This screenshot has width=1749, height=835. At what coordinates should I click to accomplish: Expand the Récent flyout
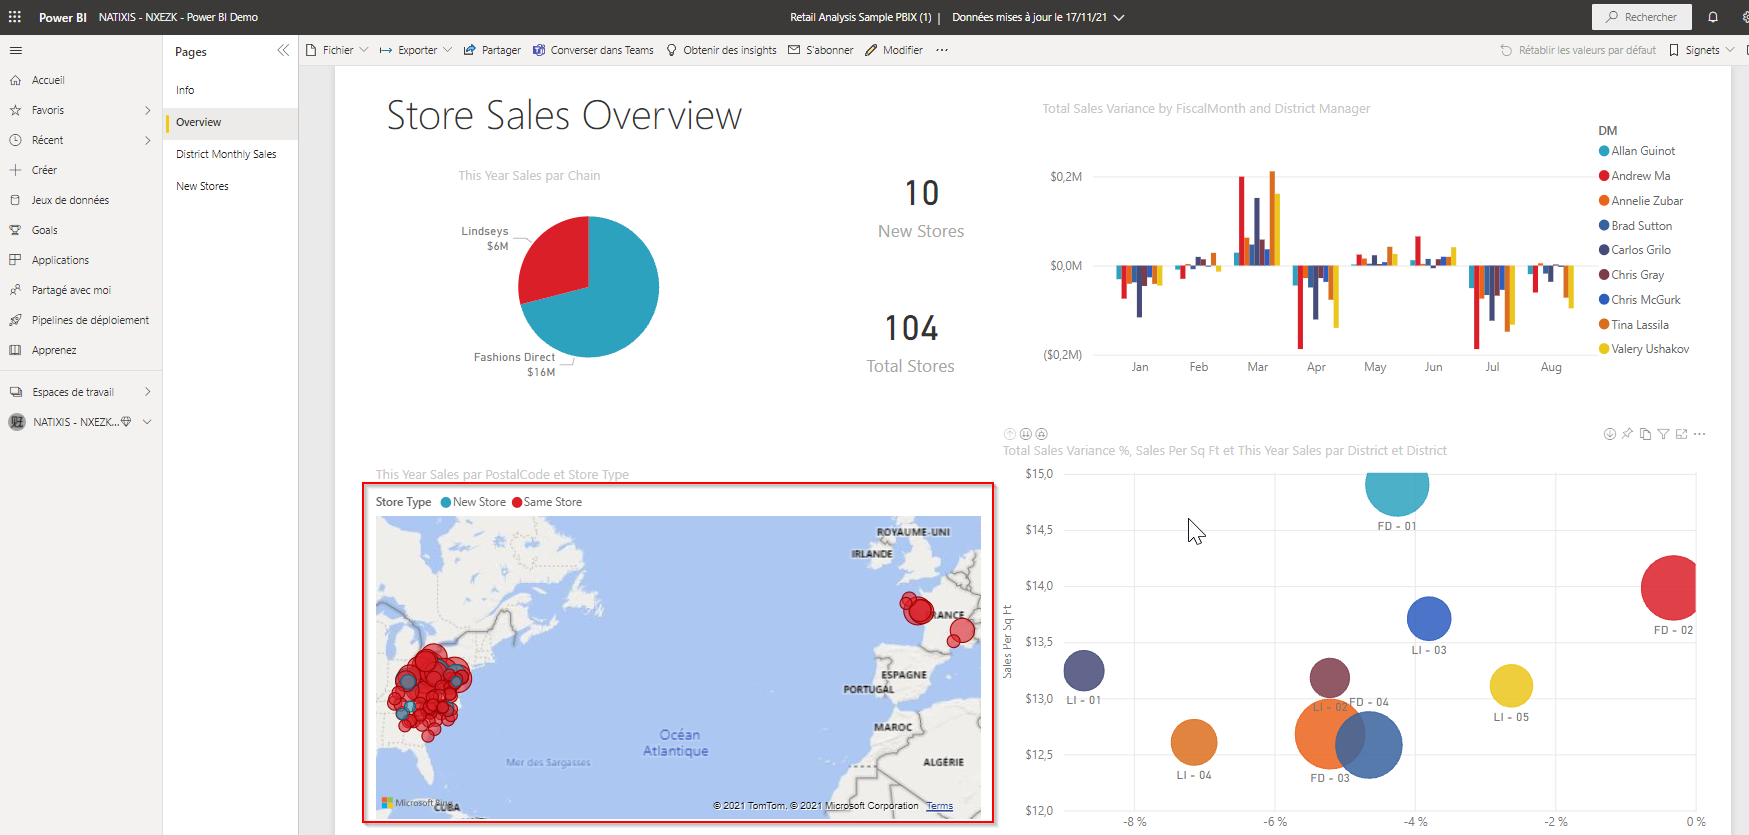(x=148, y=140)
